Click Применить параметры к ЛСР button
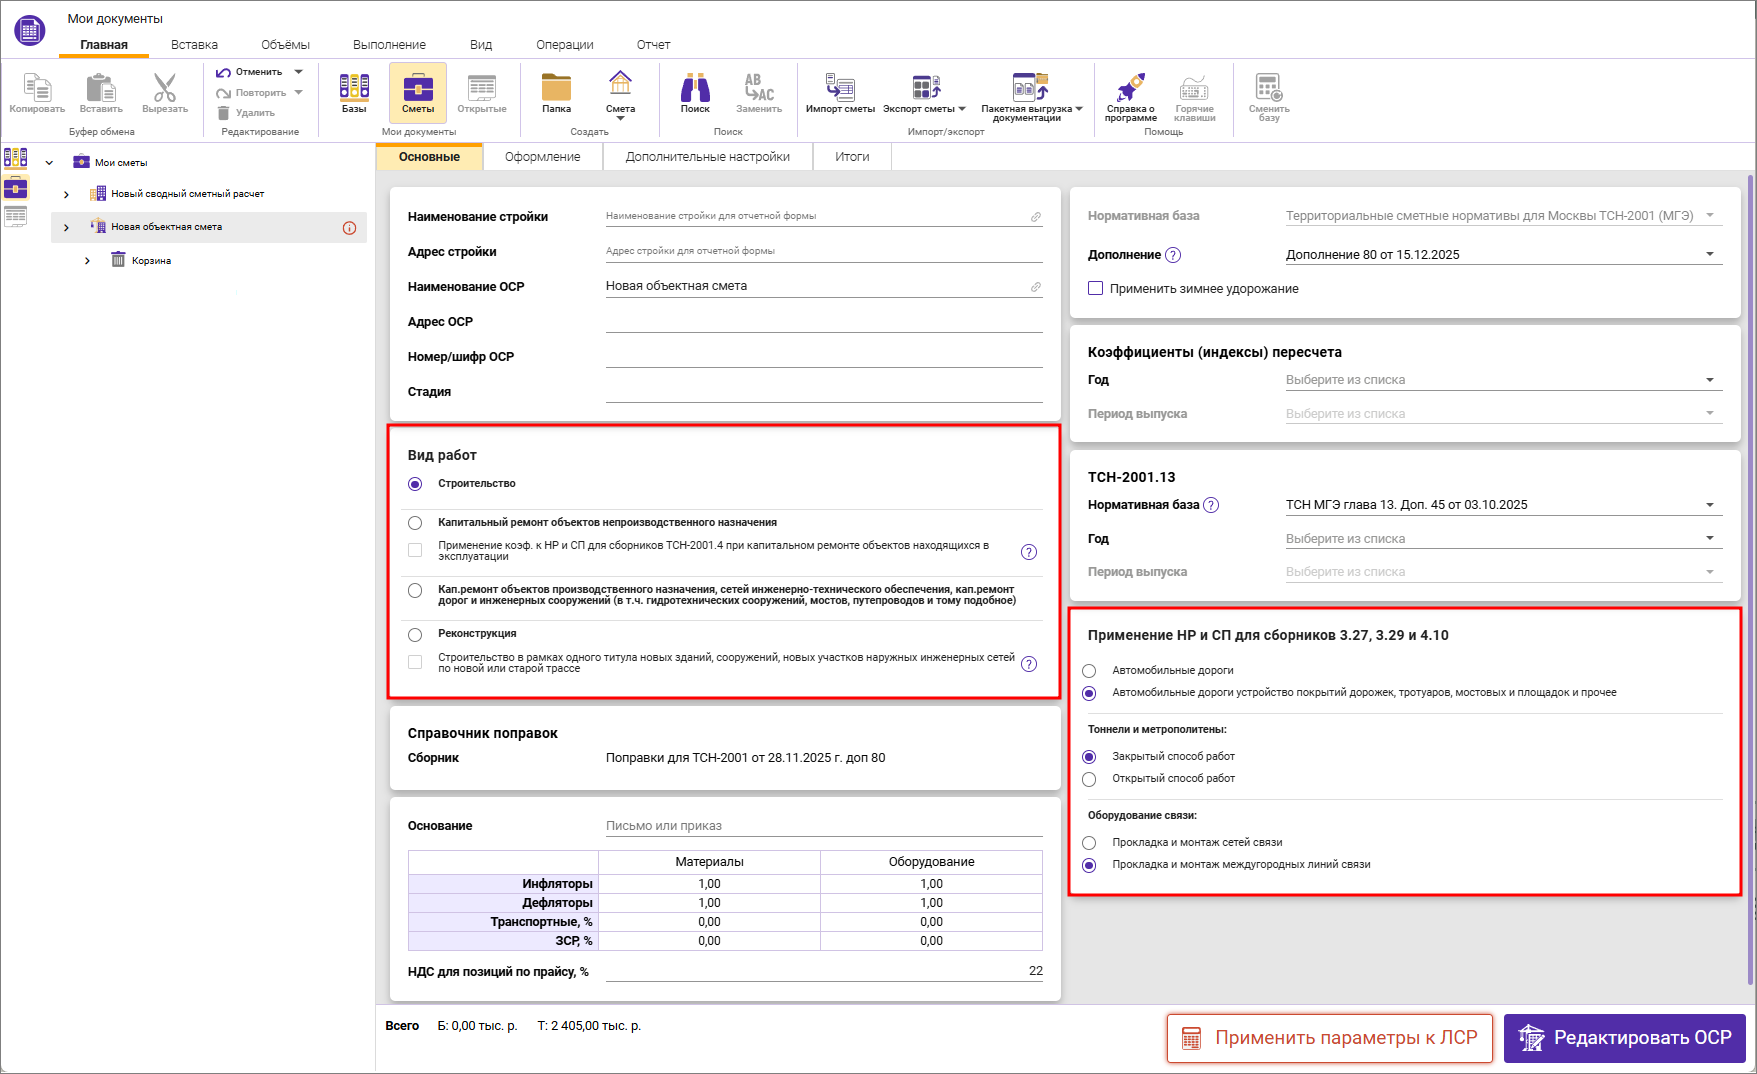The image size is (1757, 1074). click(1329, 1038)
